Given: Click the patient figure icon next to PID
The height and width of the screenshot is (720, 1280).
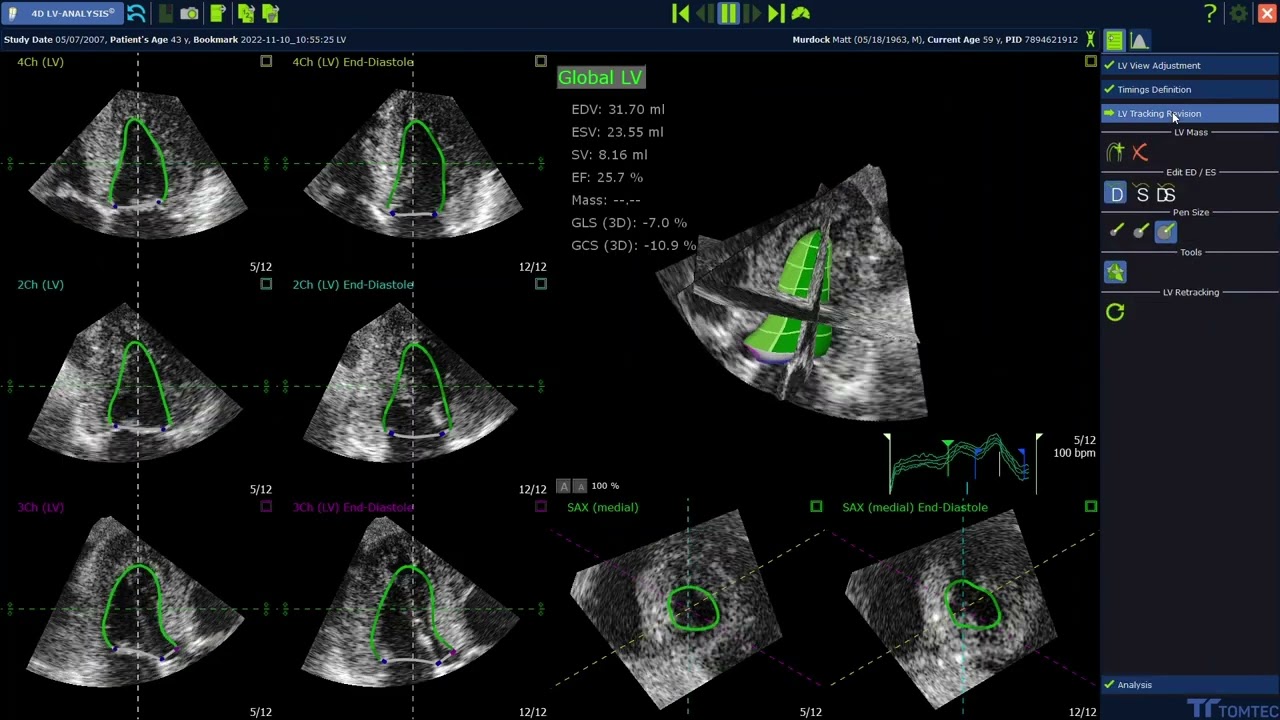Looking at the screenshot, I should click(x=1090, y=40).
